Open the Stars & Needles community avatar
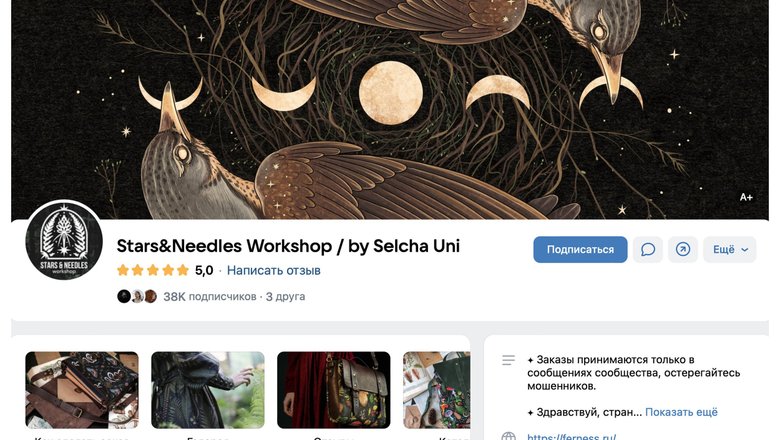780x440 pixels. [64, 242]
